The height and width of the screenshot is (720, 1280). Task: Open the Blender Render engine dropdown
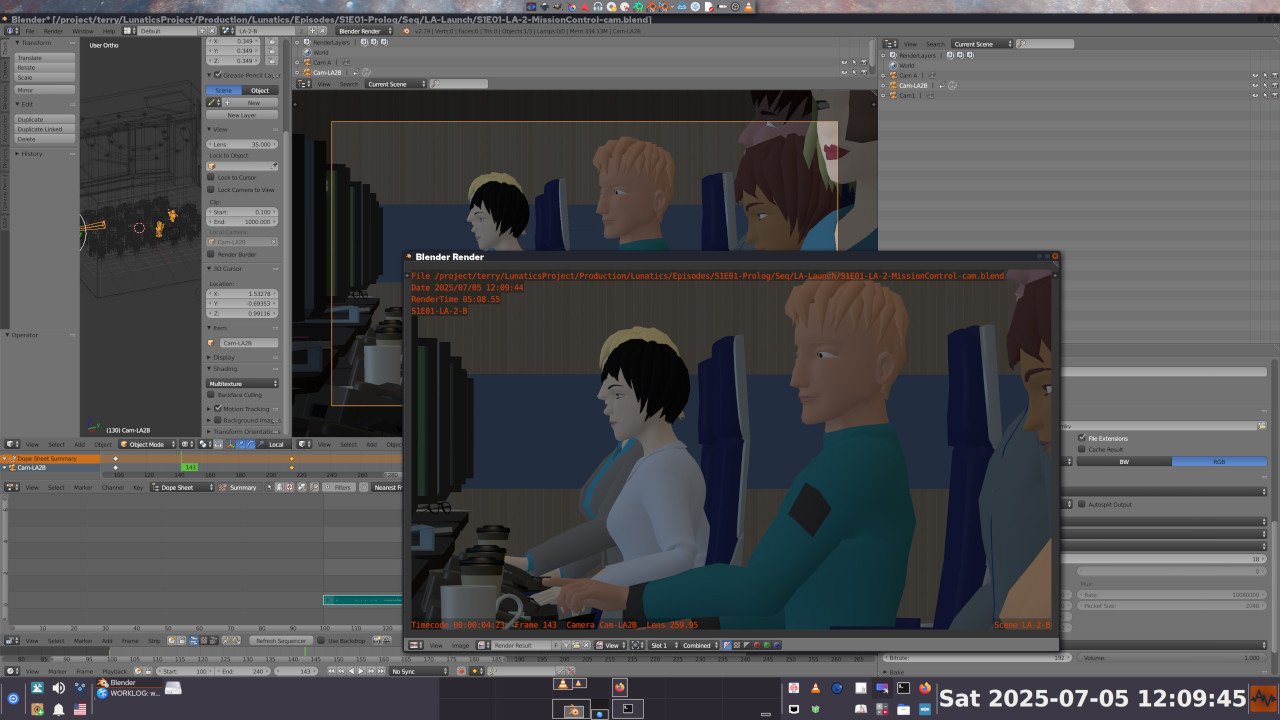(x=364, y=31)
